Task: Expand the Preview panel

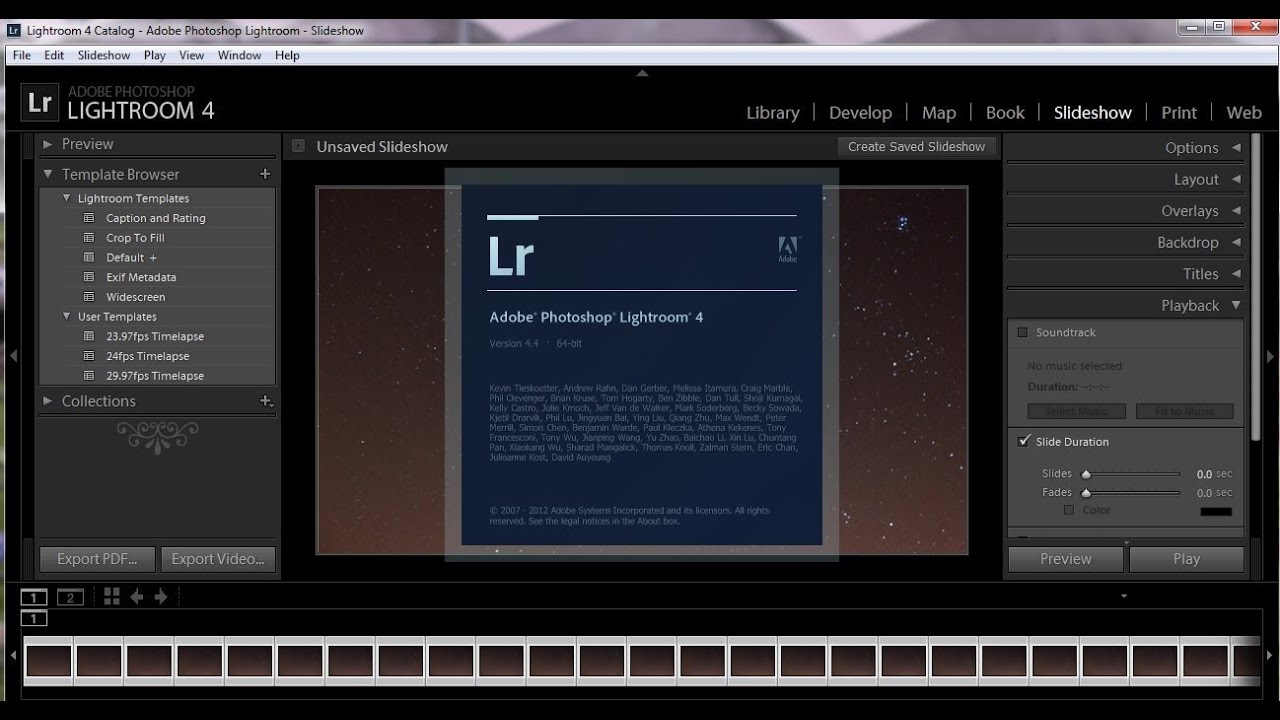Action: (x=47, y=144)
